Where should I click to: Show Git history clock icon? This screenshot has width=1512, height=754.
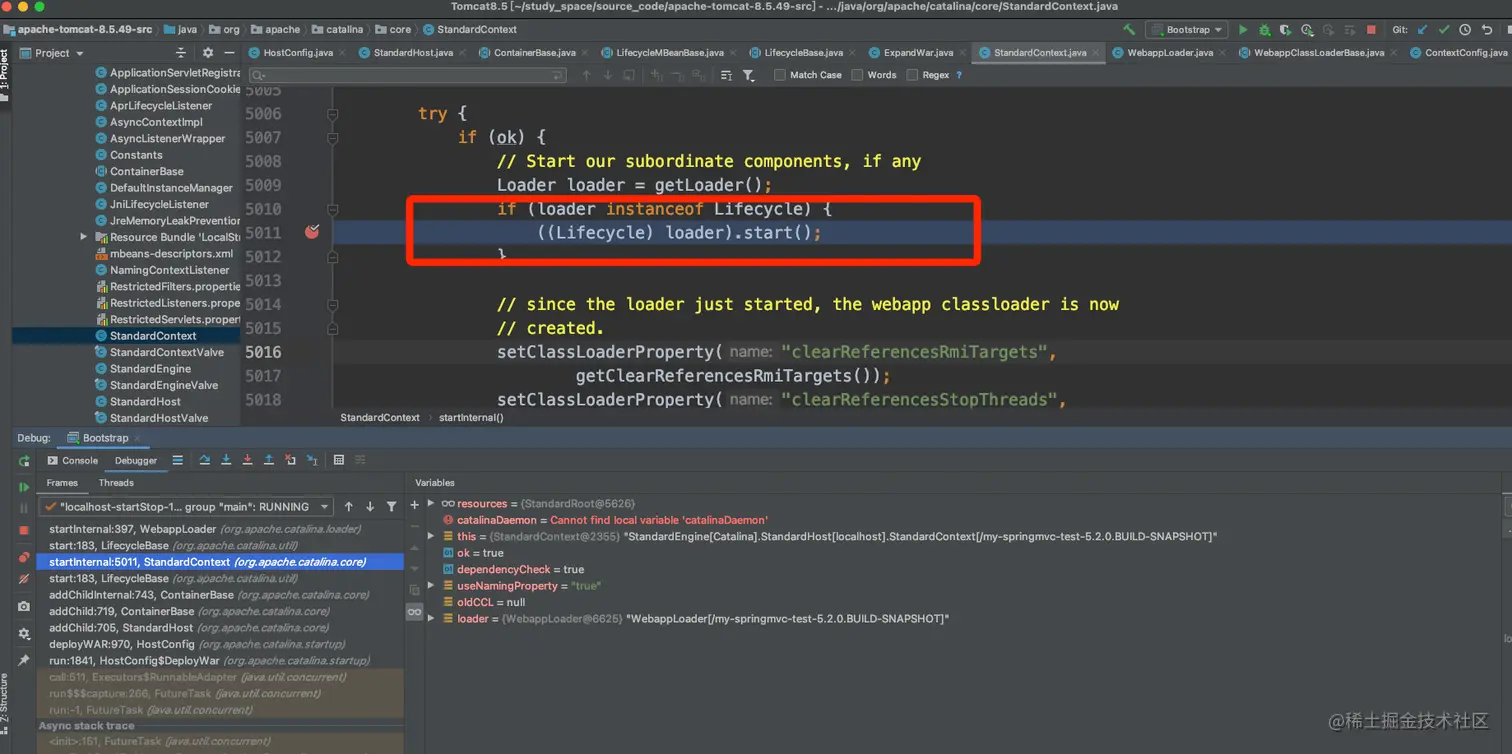tap(1465, 30)
